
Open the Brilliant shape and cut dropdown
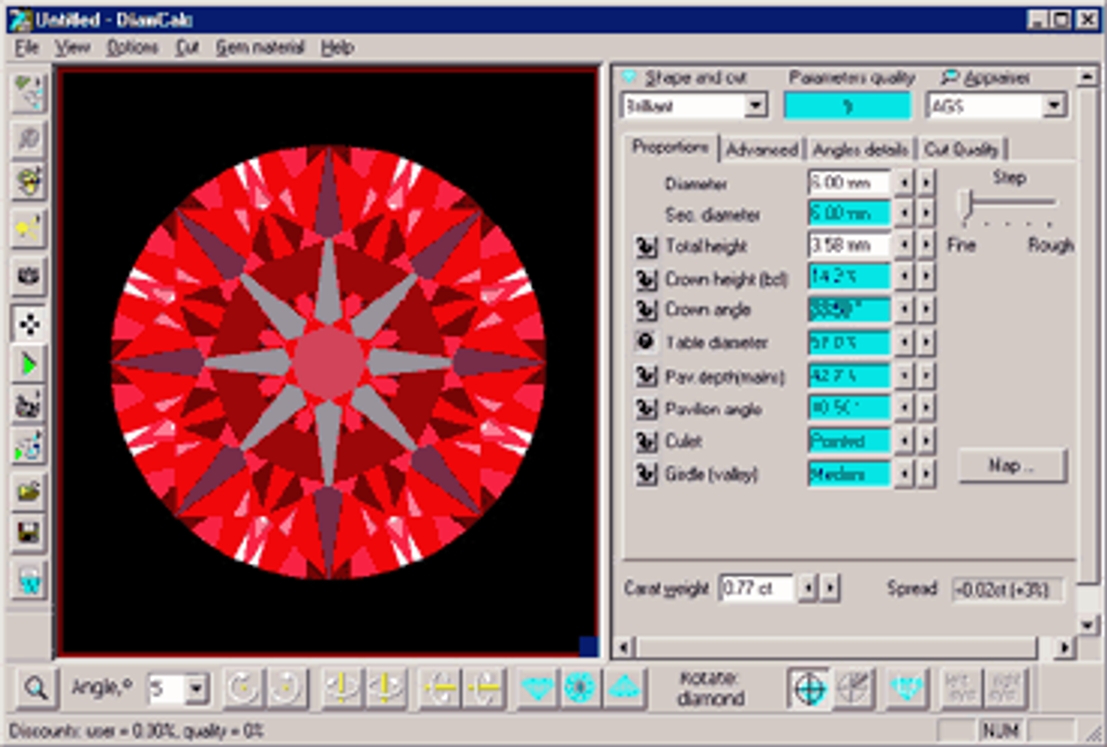point(755,106)
